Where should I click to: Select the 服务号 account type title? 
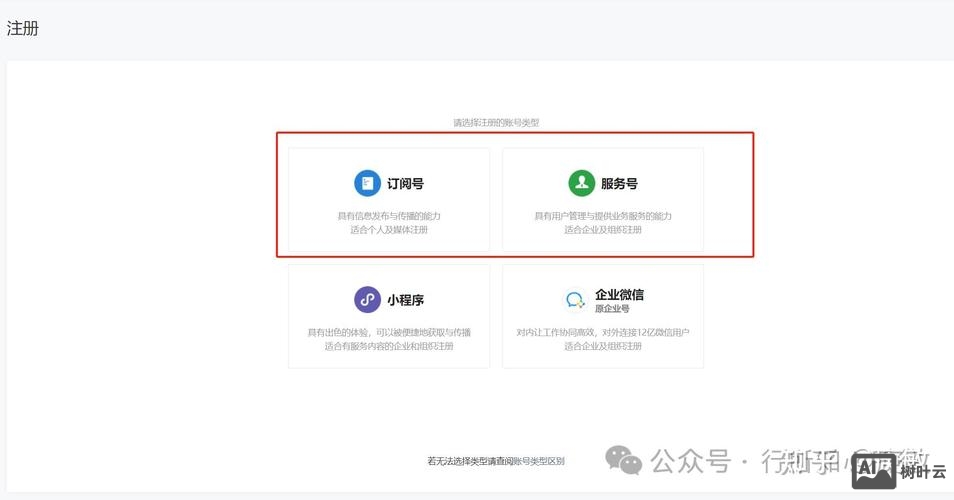pyautogui.click(x=619, y=183)
